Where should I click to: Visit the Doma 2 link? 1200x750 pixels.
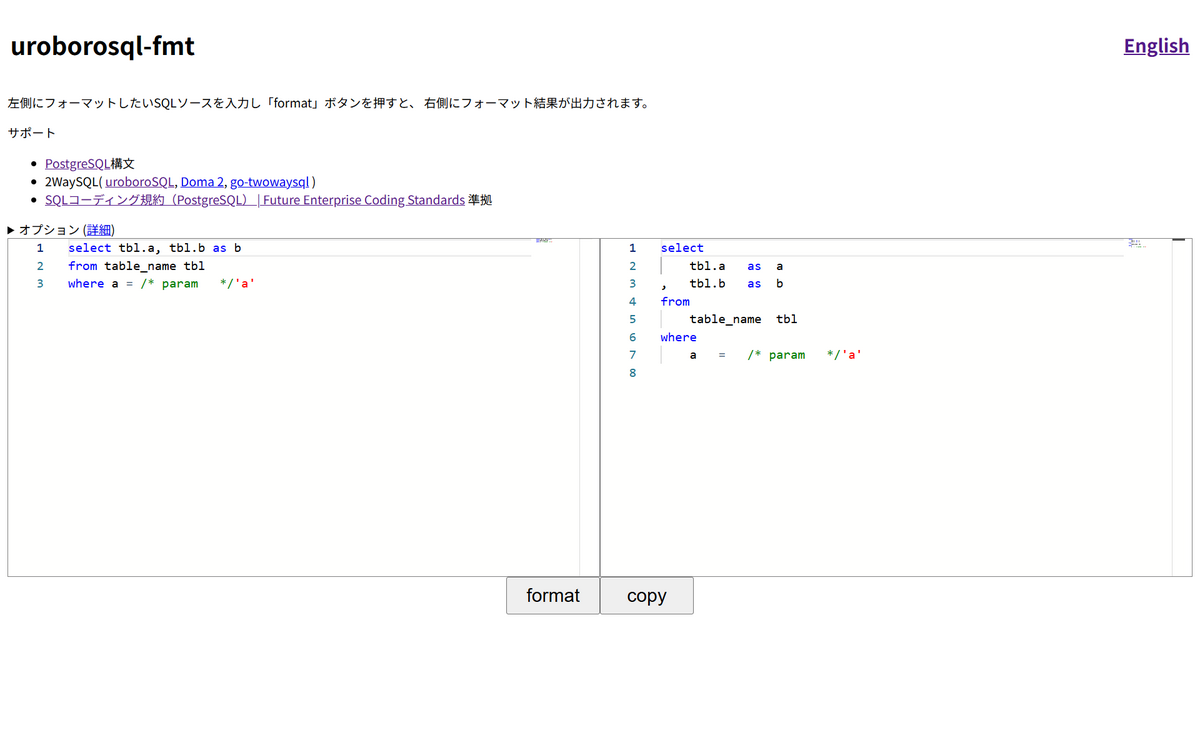coord(202,182)
